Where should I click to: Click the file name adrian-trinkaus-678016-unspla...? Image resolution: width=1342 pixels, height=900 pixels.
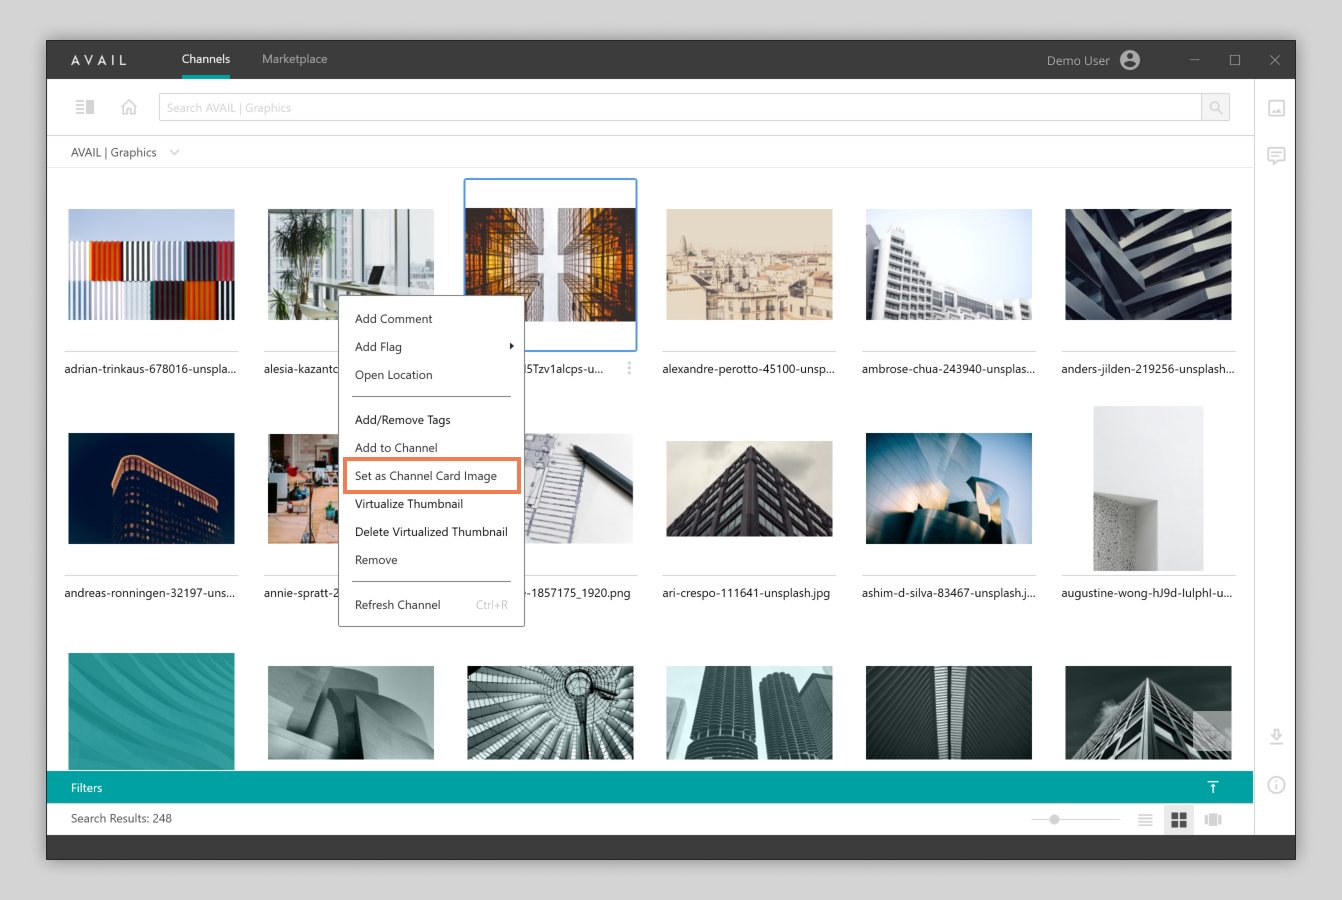[150, 369]
